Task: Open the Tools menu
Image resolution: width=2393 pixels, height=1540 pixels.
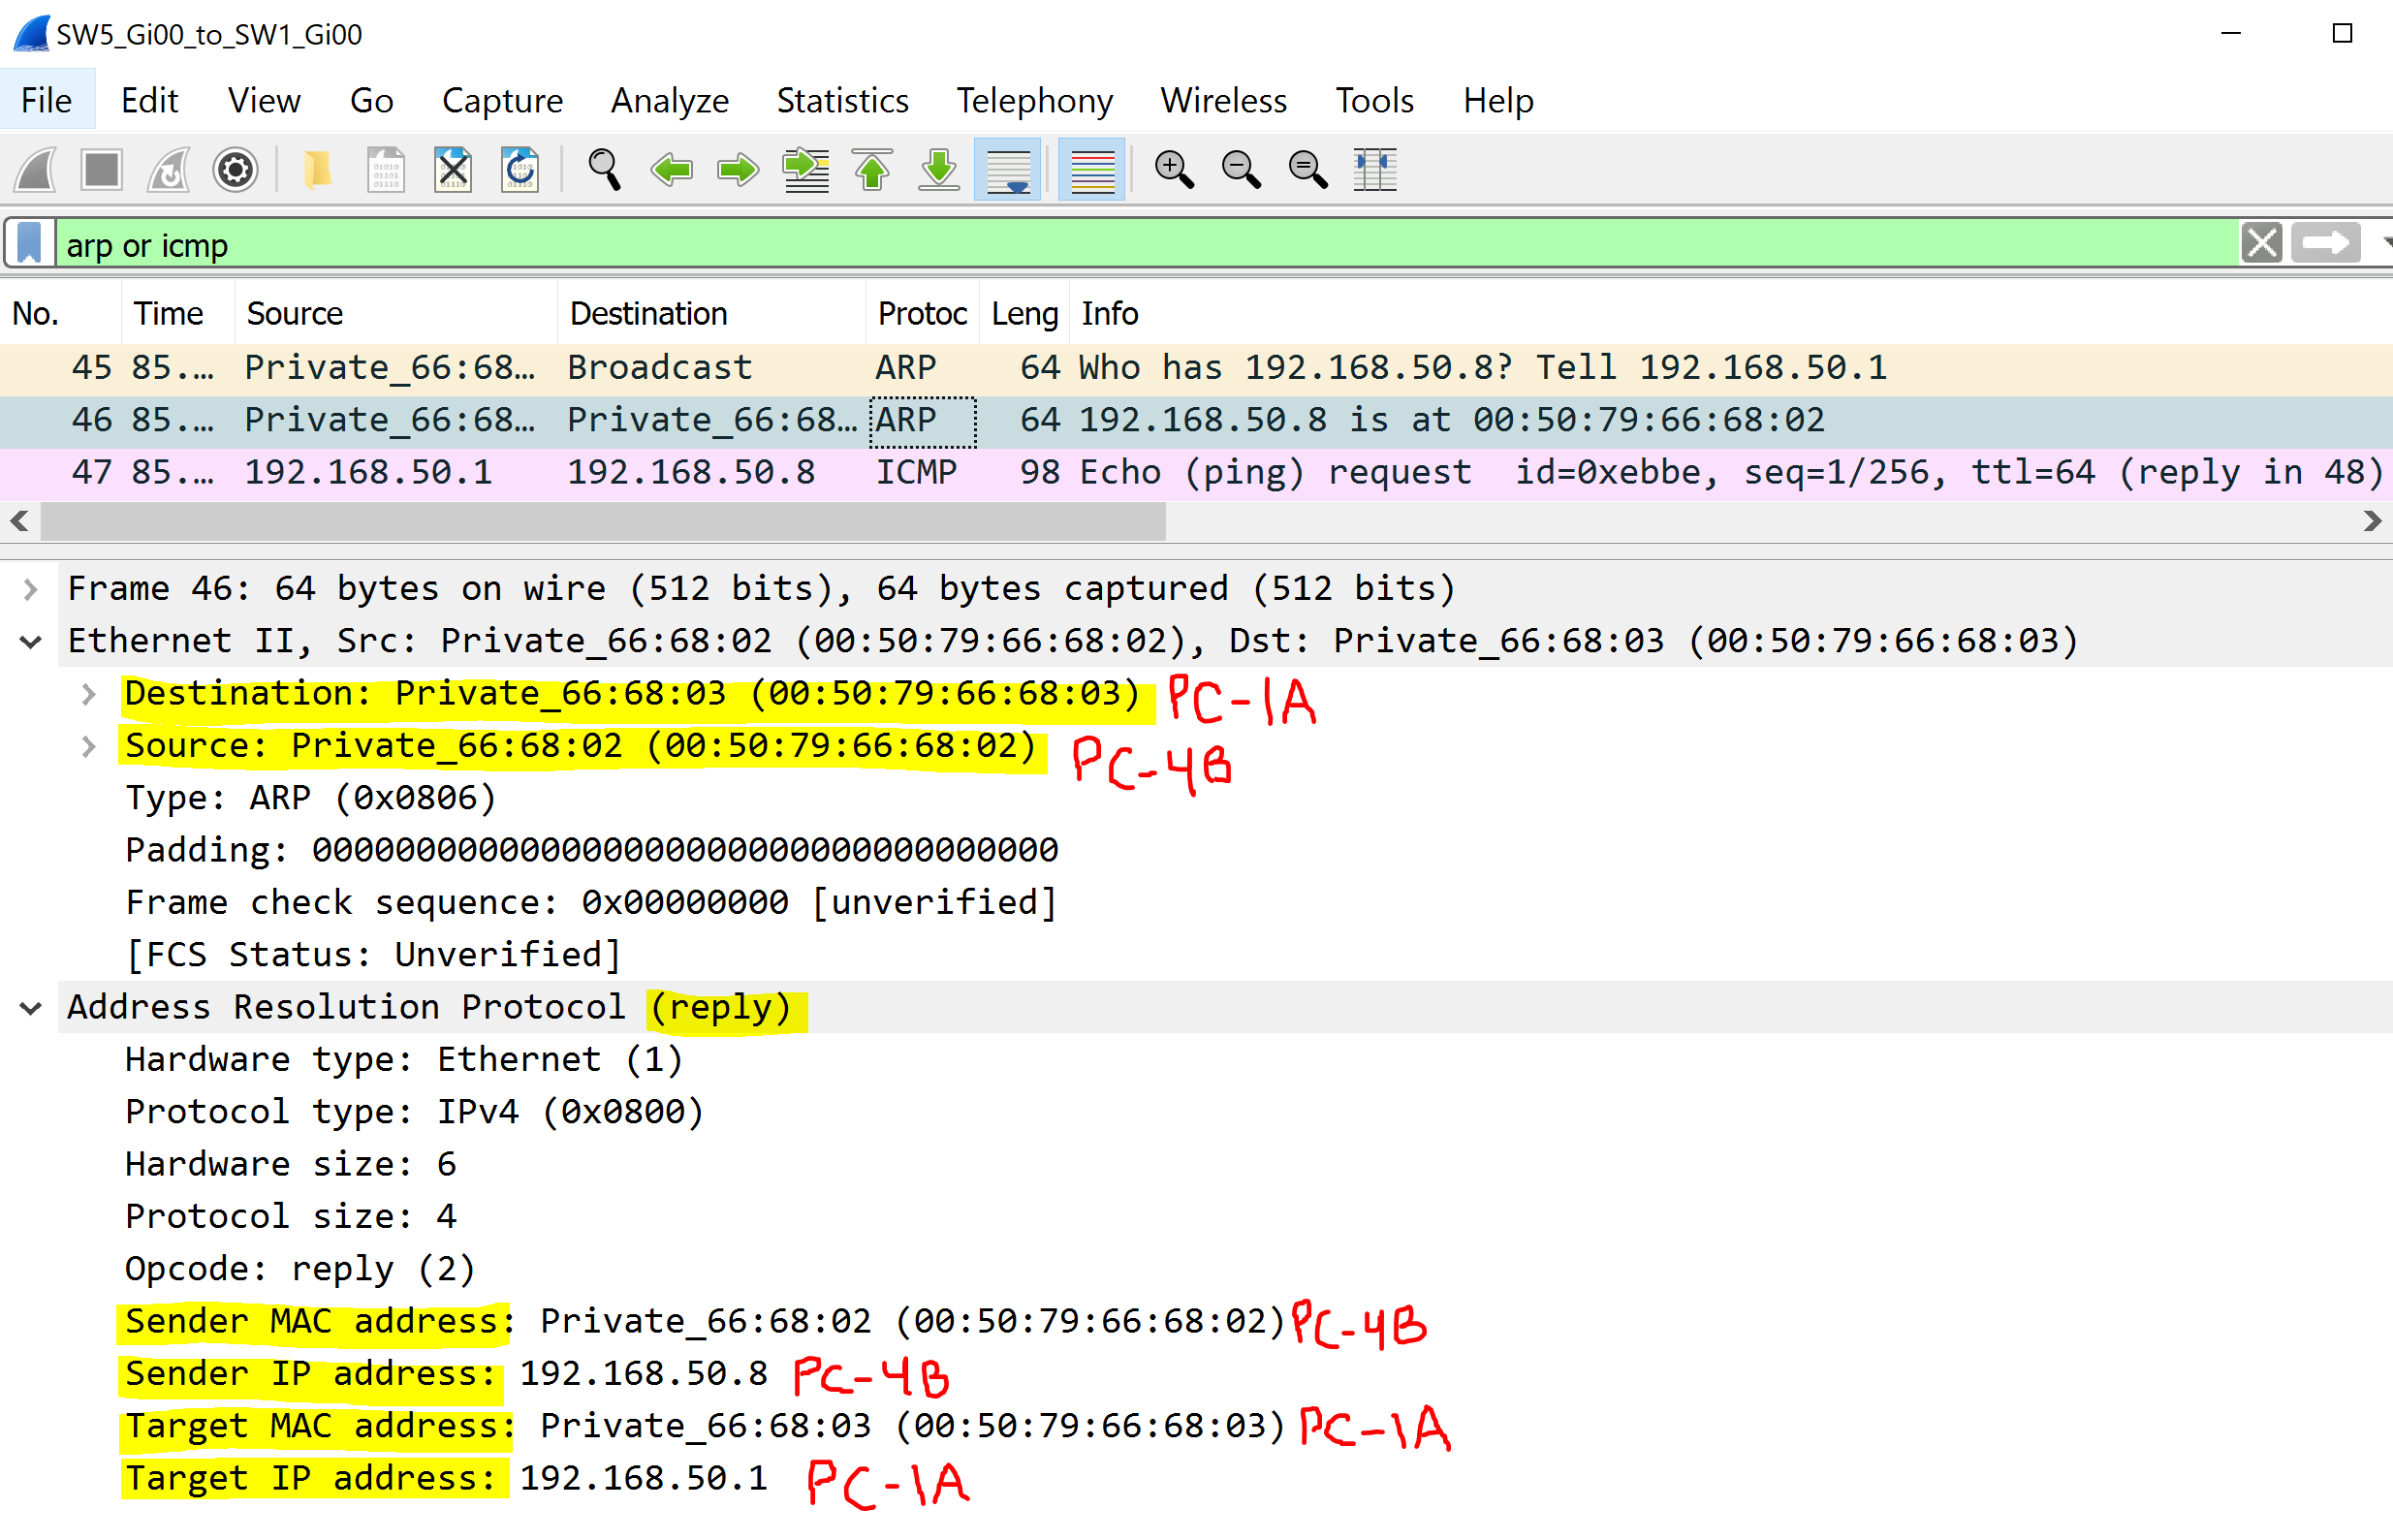Action: (x=1374, y=100)
